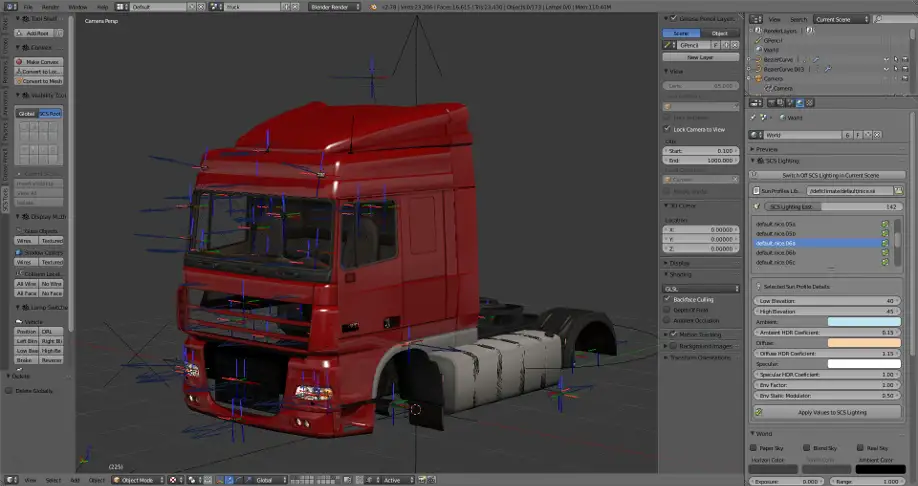The height and width of the screenshot is (486, 918).
Task: Expand the Transform Orientations panel
Action: tap(700, 357)
